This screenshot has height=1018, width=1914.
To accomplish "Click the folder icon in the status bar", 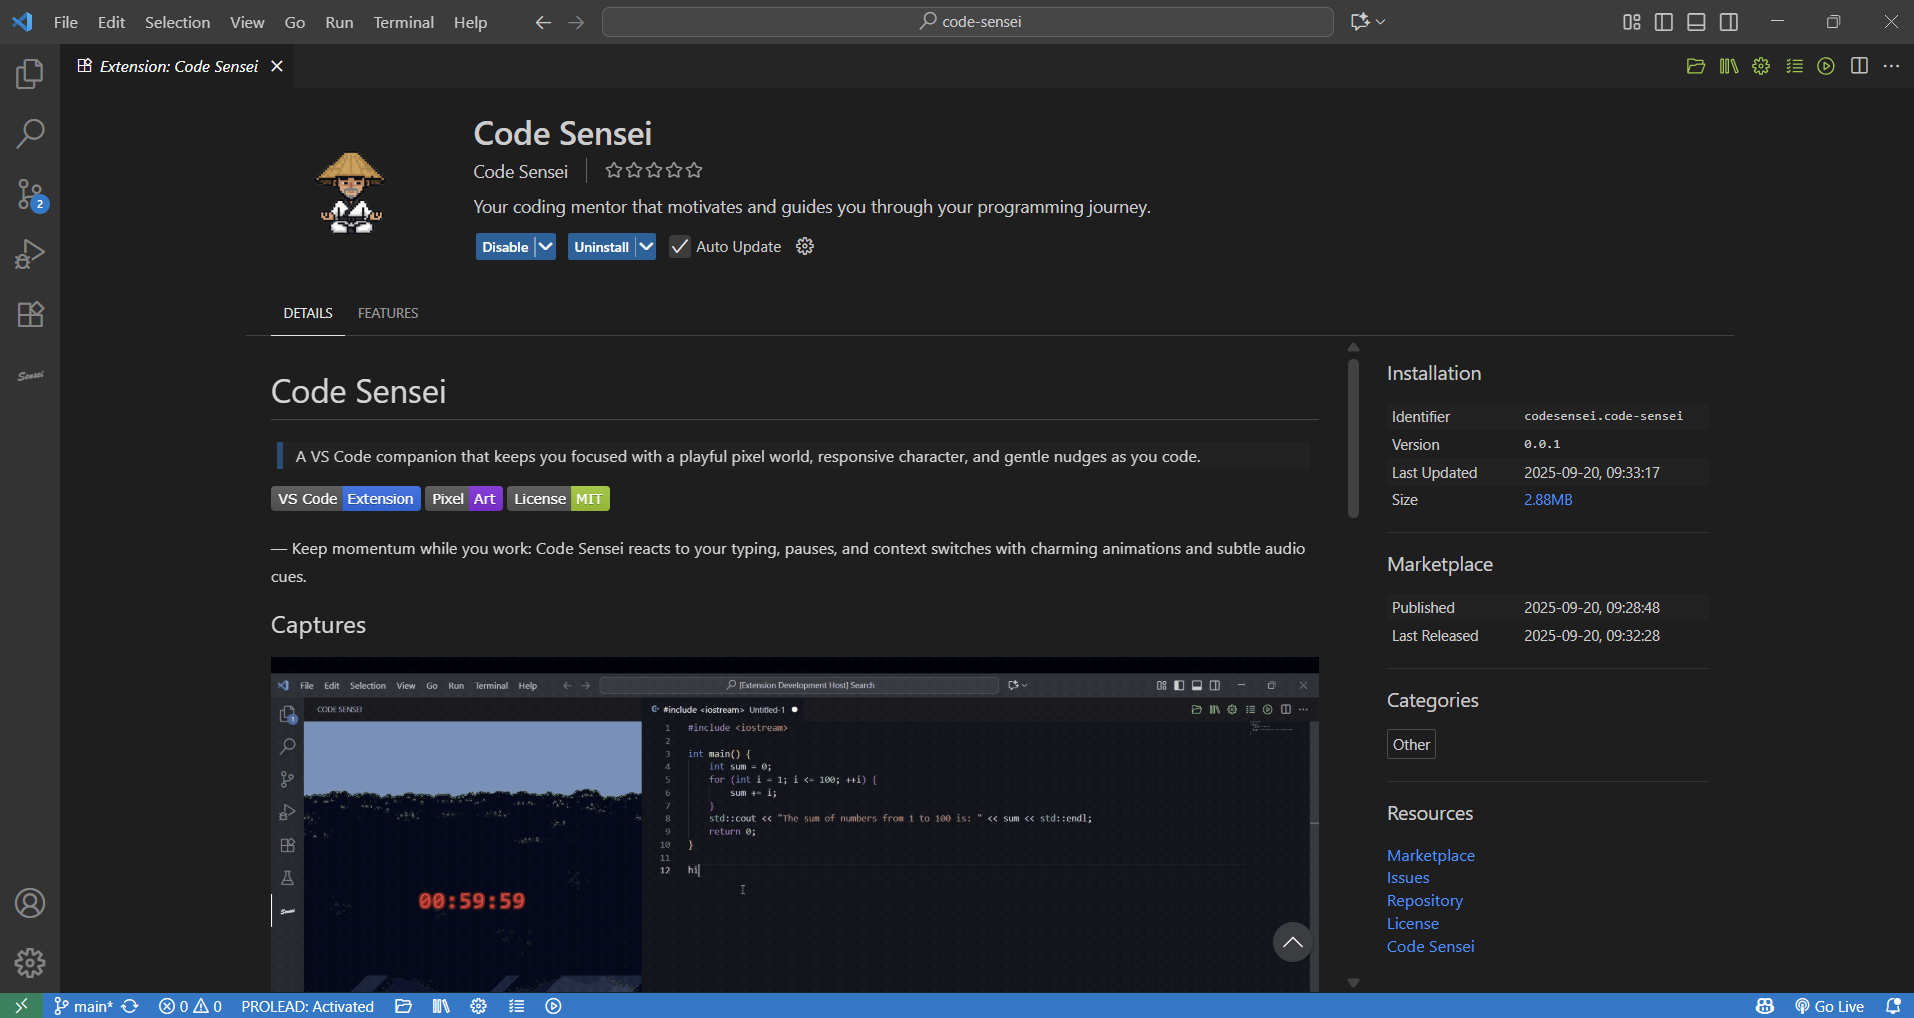I will point(403,1006).
